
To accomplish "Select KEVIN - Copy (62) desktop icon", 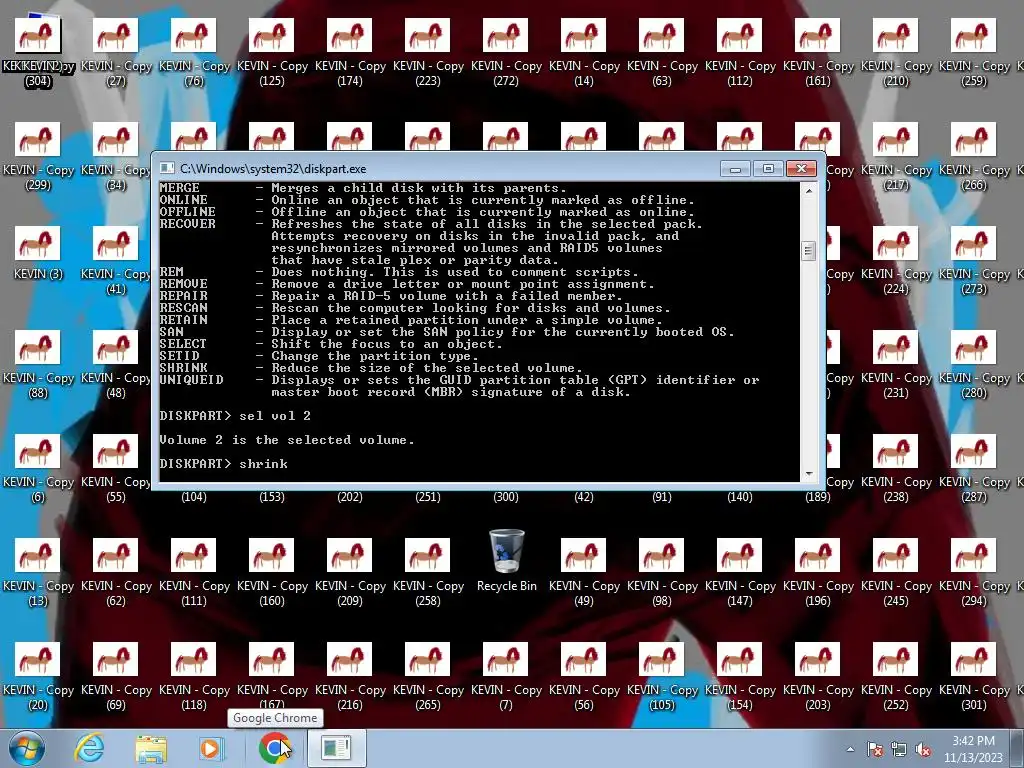I will (x=116, y=573).
